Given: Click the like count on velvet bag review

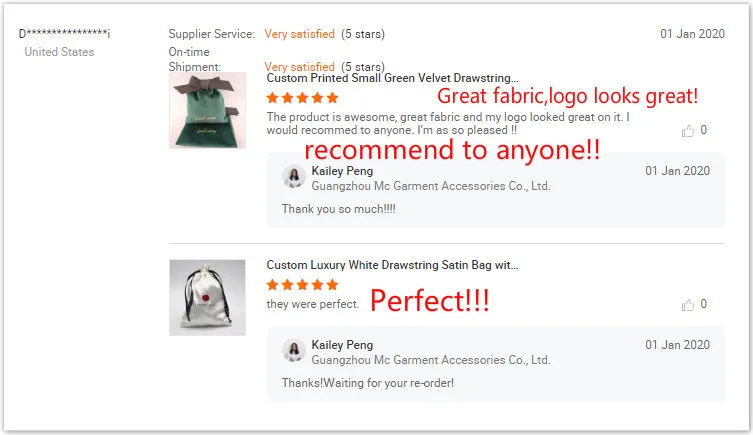Looking at the screenshot, I should [x=704, y=130].
